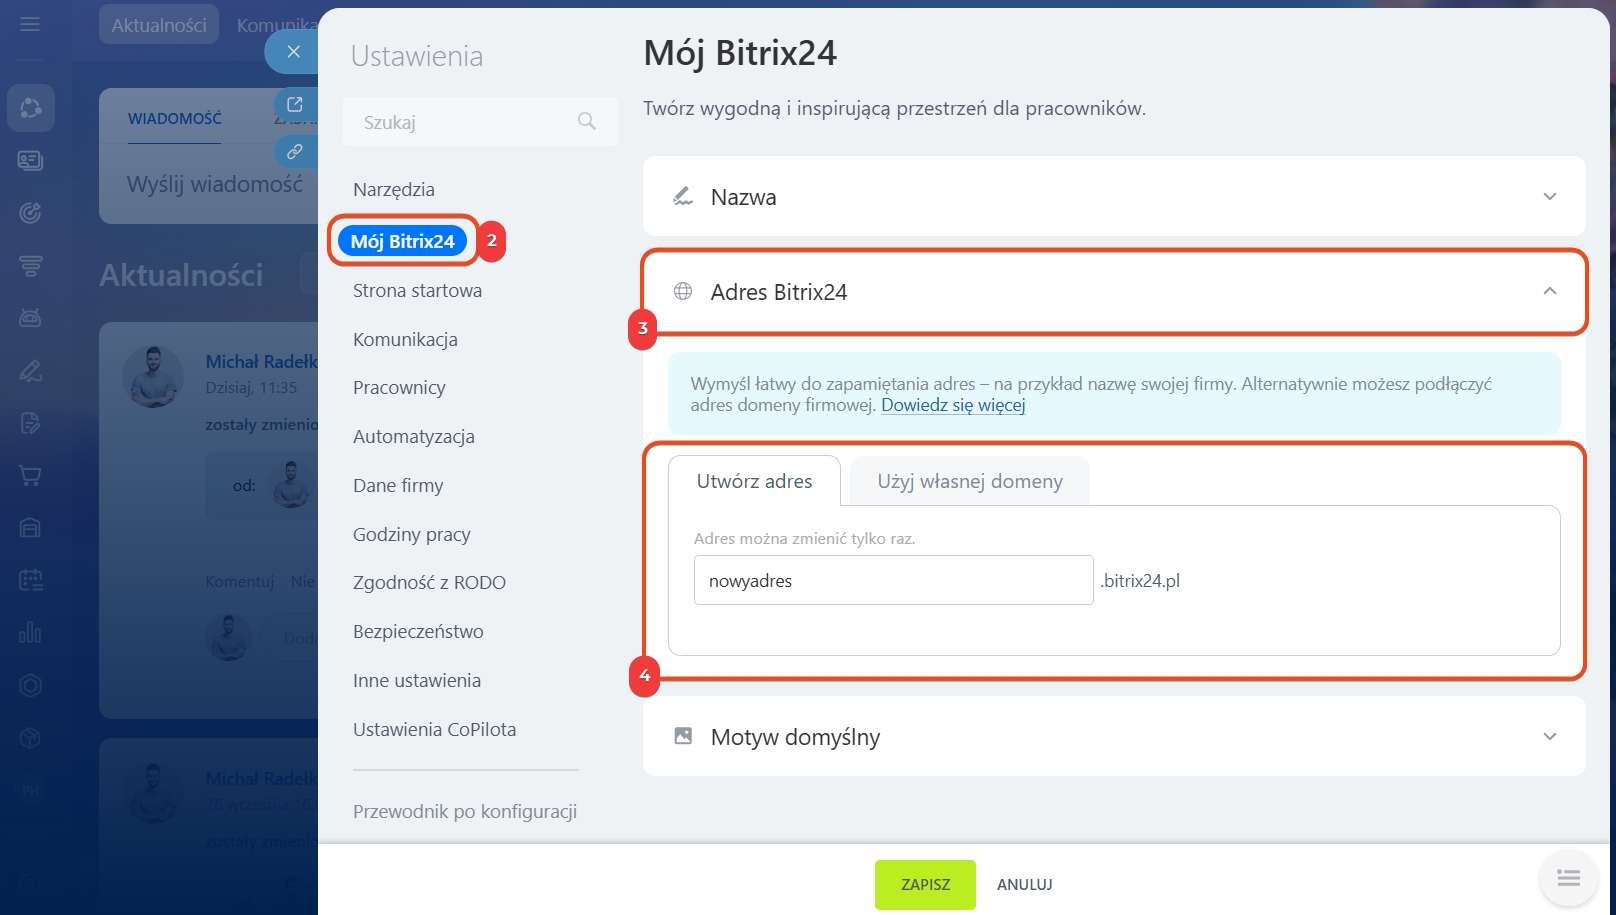Follow the Dowiedz się więcej link
The image size is (1616, 915).
pos(953,405)
